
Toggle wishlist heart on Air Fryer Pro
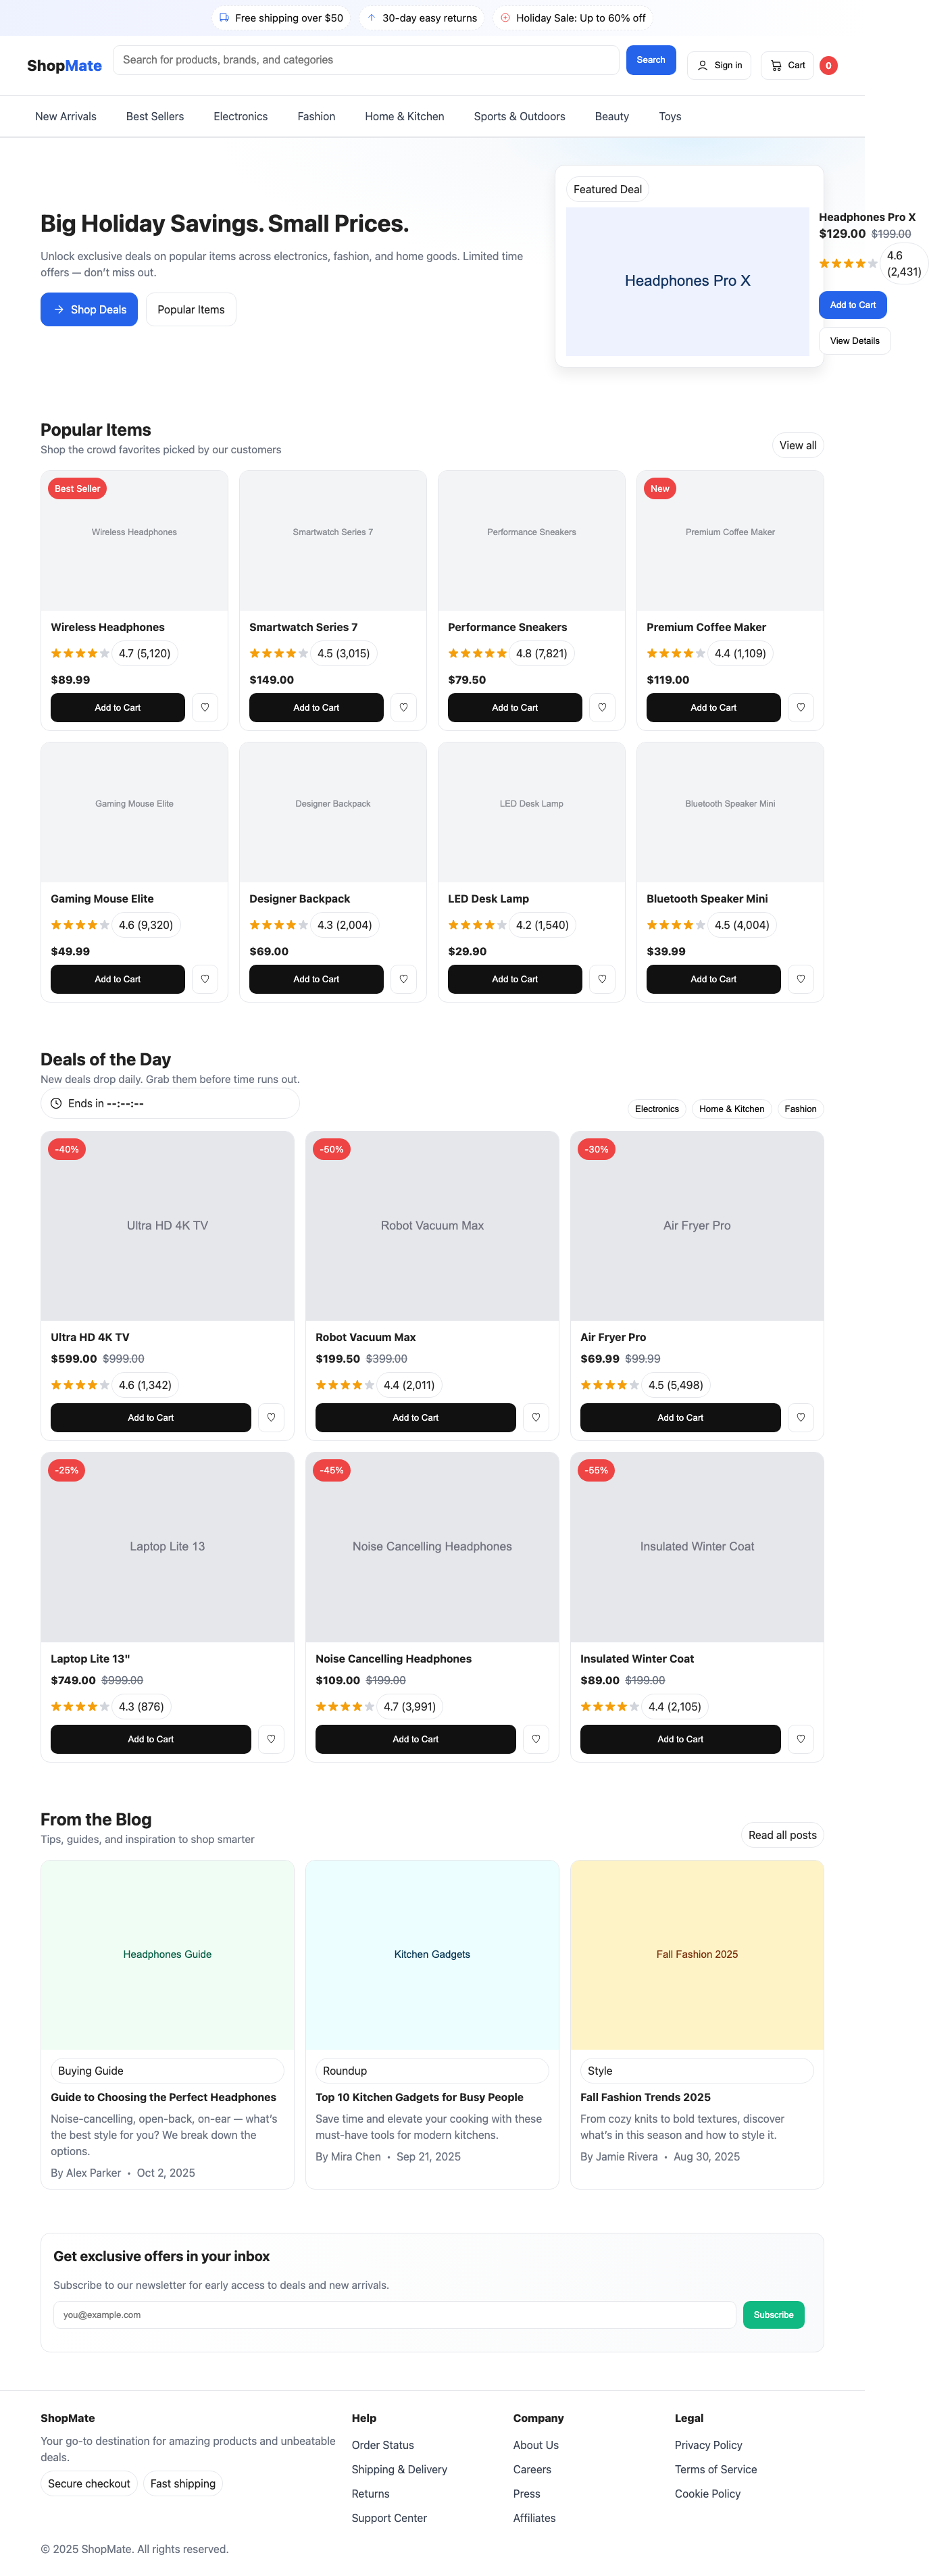point(800,1417)
